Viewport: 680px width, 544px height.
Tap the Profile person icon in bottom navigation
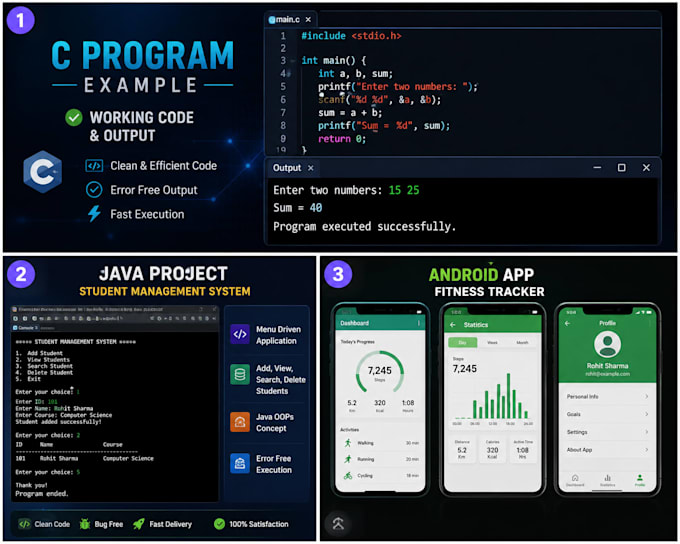pos(640,478)
